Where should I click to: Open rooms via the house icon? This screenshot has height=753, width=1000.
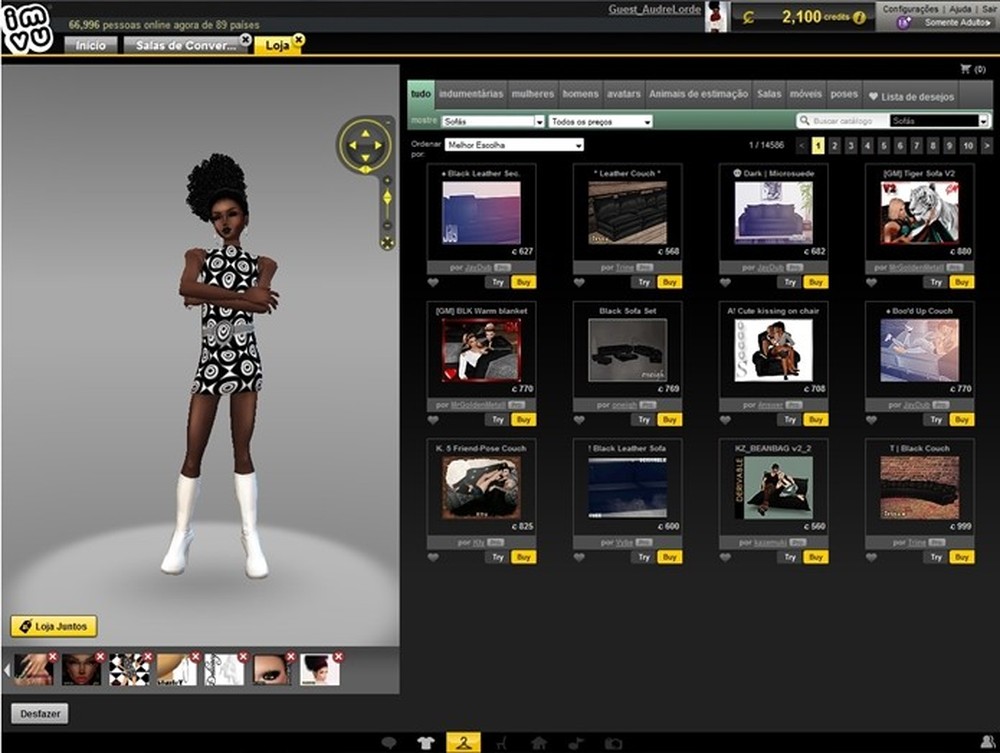[540, 742]
